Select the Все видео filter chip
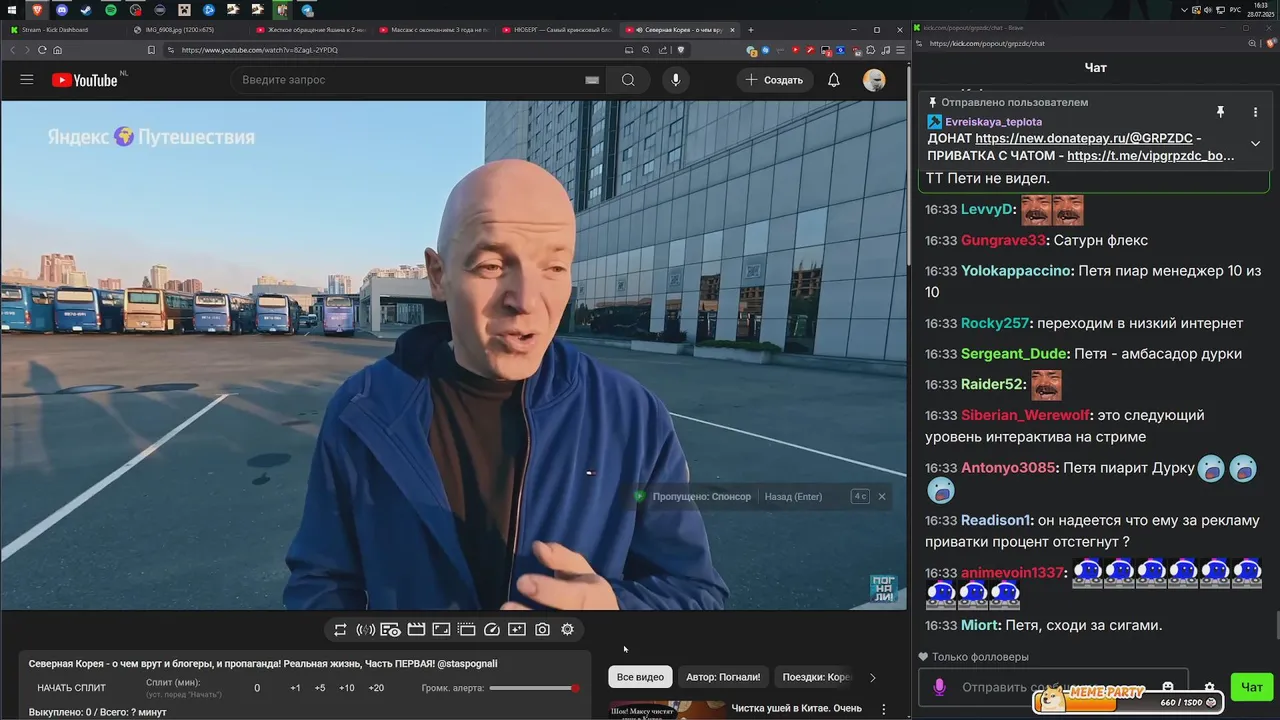The height and width of the screenshot is (720, 1280). click(640, 677)
